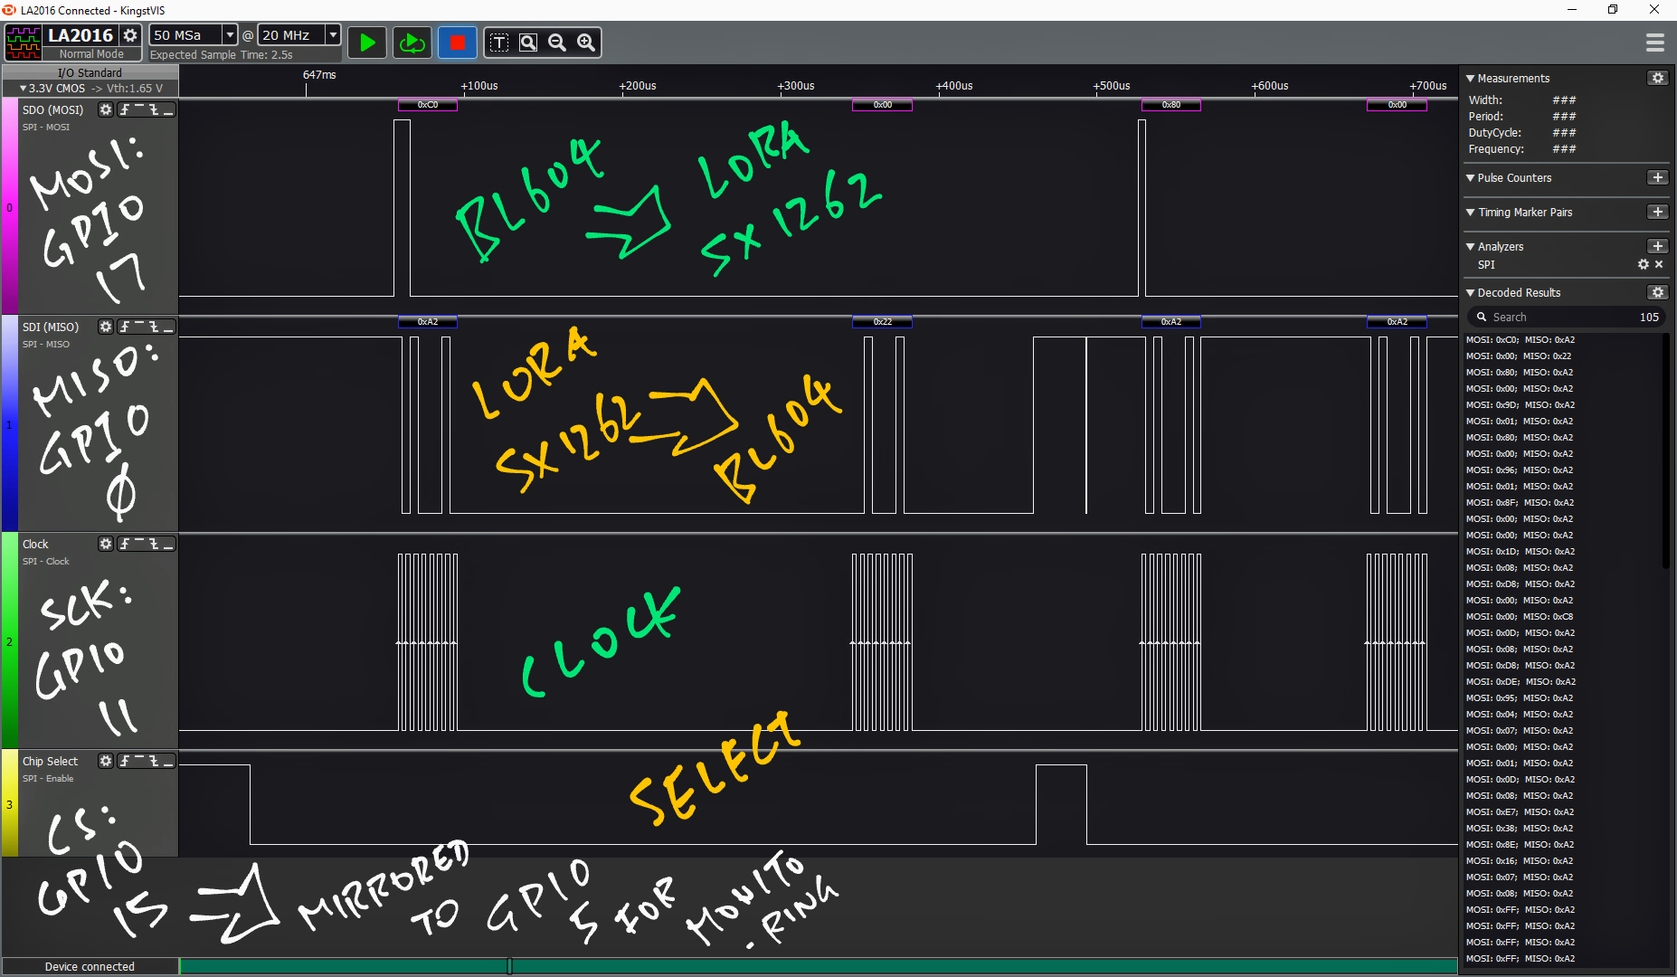The height and width of the screenshot is (977, 1677).
Task: Collapse the Measurements section
Action: [1471, 78]
